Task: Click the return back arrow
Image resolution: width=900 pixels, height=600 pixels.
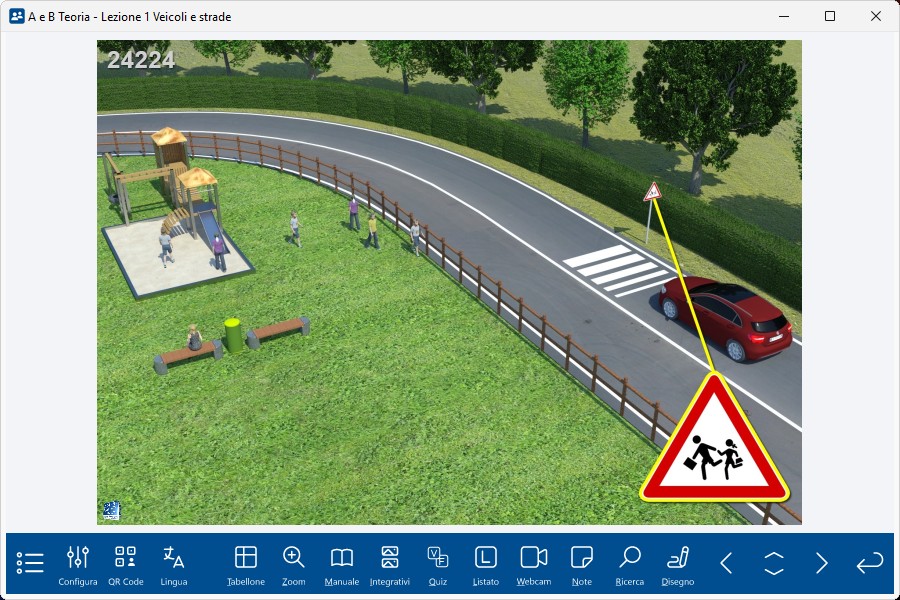Action: point(869,563)
